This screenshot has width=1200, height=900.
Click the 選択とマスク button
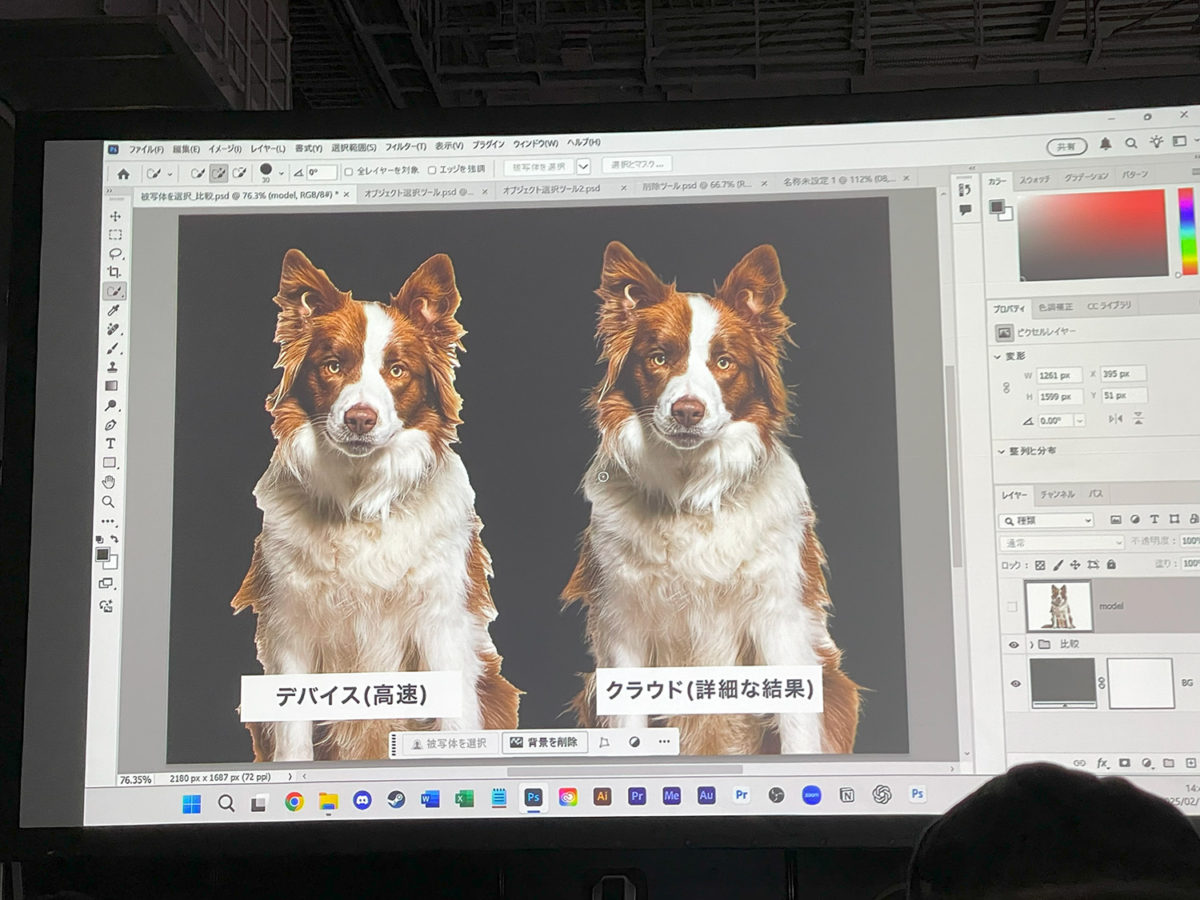637,165
